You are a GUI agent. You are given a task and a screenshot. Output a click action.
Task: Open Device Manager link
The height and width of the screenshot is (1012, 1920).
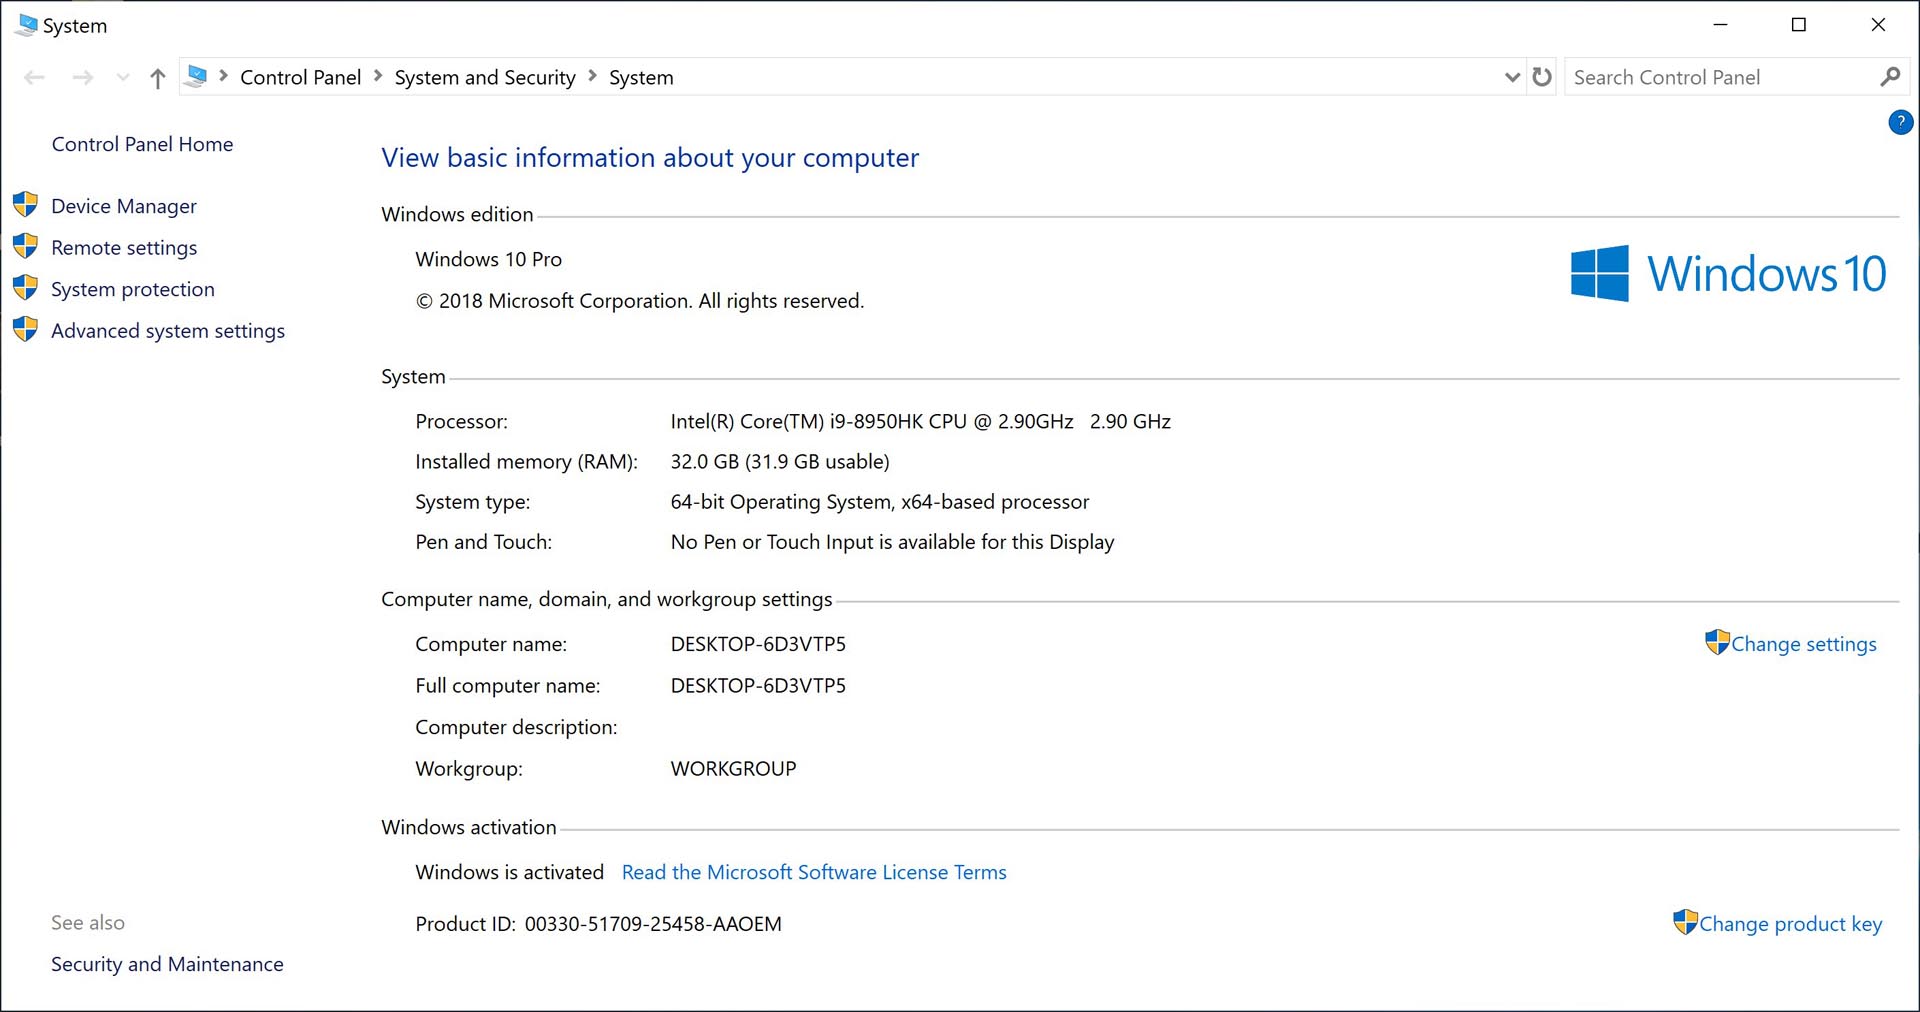coord(124,206)
